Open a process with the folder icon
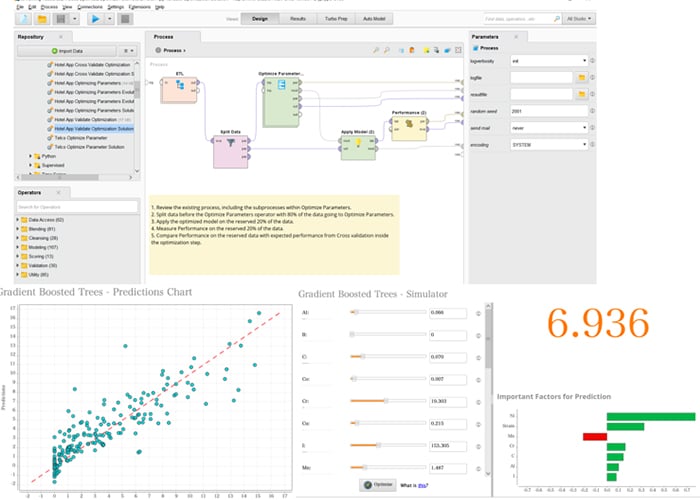The width and height of the screenshot is (700, 500). pos(42,19)
